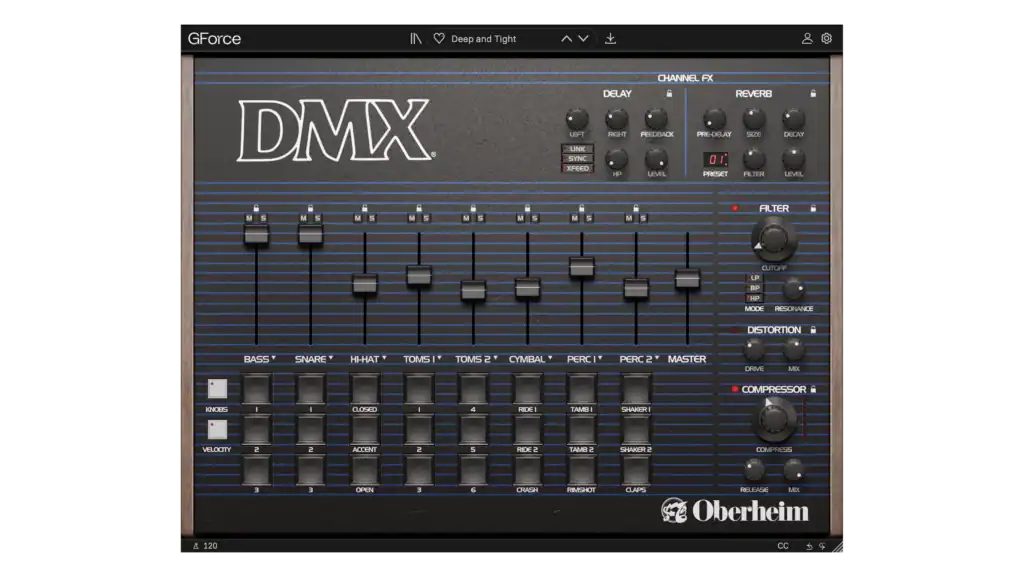Click the Hi-Hat channel fader
Viewport: 1024px width, 577px height.
click(x=364, y=284)
